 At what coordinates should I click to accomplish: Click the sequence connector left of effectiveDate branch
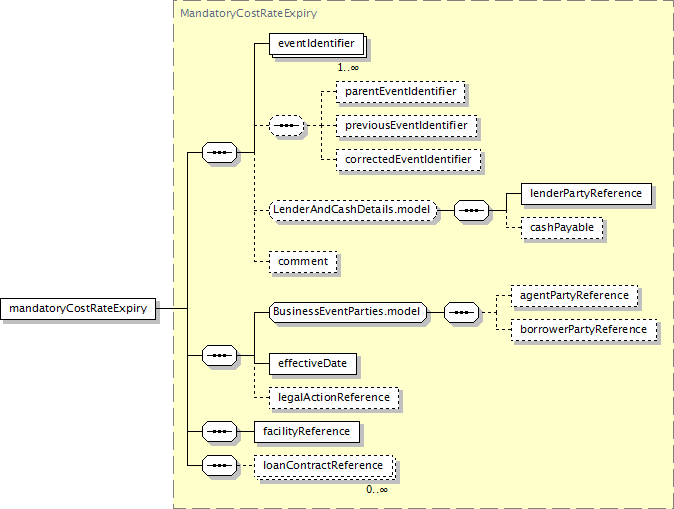coord(219,356)
